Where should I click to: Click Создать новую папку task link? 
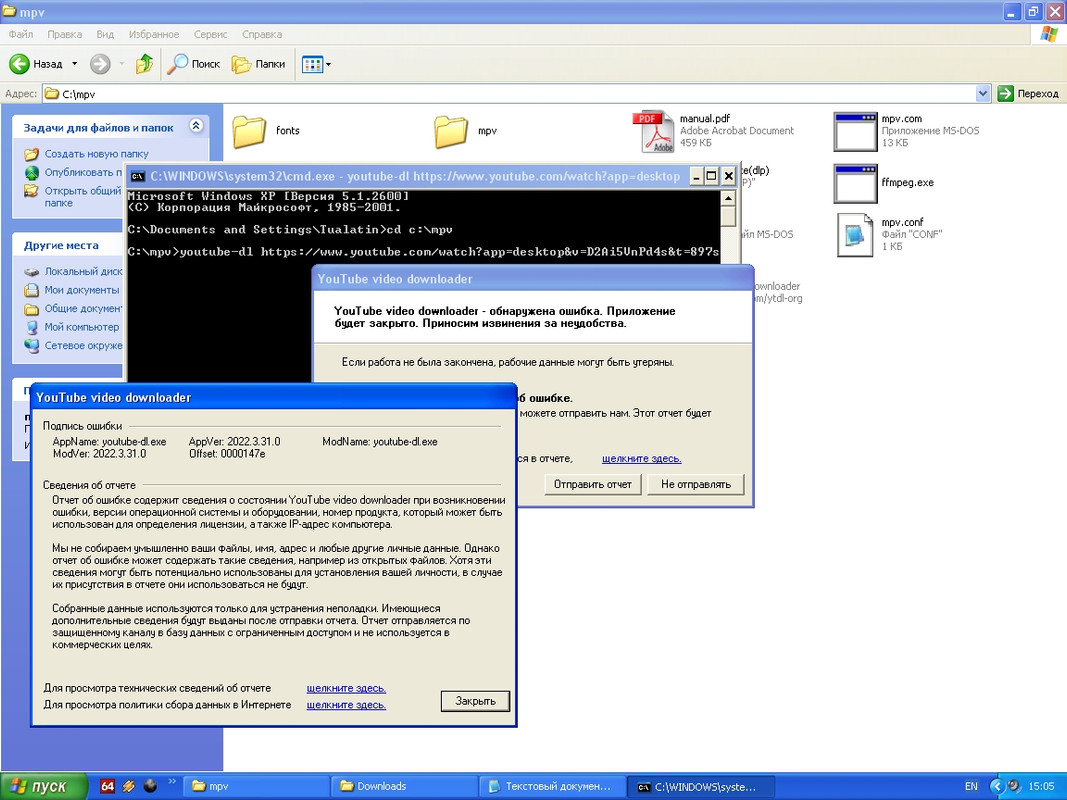click(x=96, y=154)
